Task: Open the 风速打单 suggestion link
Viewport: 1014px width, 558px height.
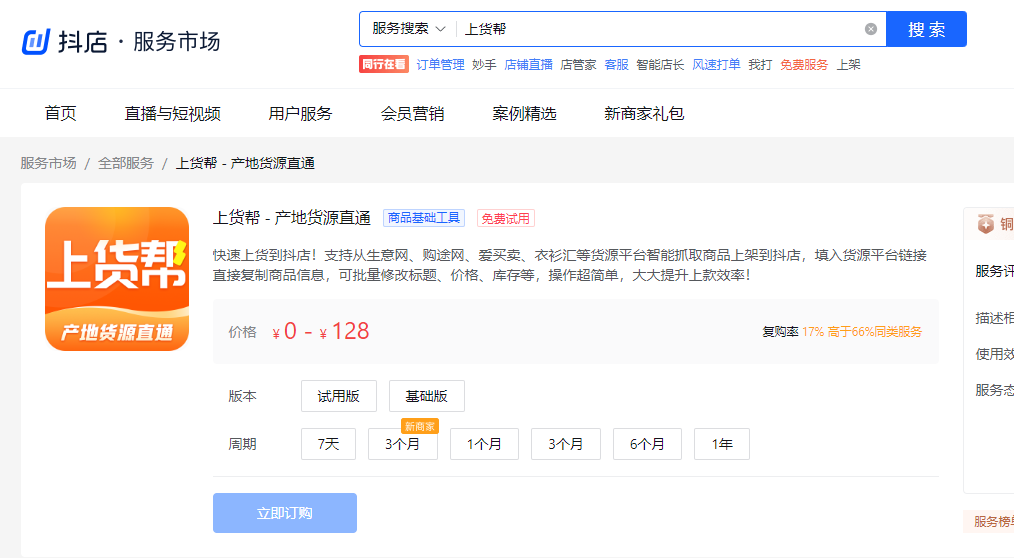Action: tap(716, 65)
